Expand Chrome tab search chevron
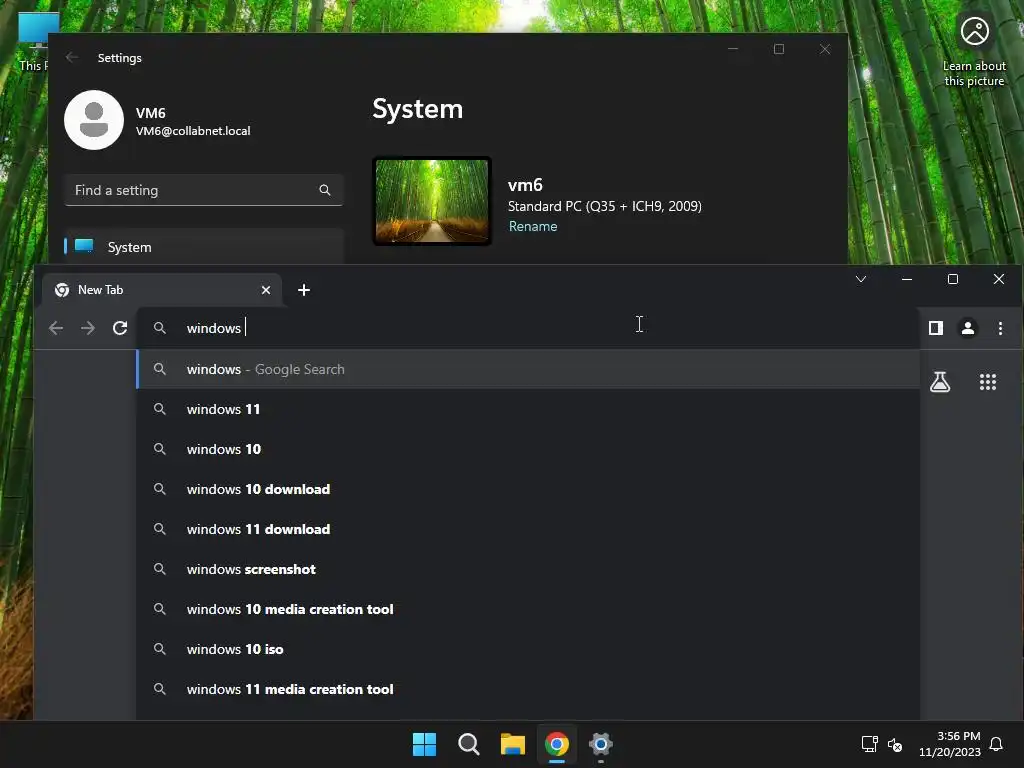 click(861, 279)
